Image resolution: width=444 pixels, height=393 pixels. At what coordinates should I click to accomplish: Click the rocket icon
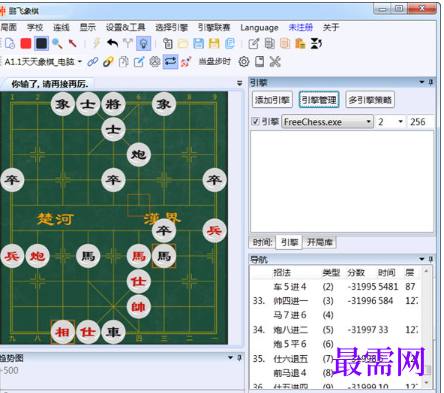pos(186,62)
